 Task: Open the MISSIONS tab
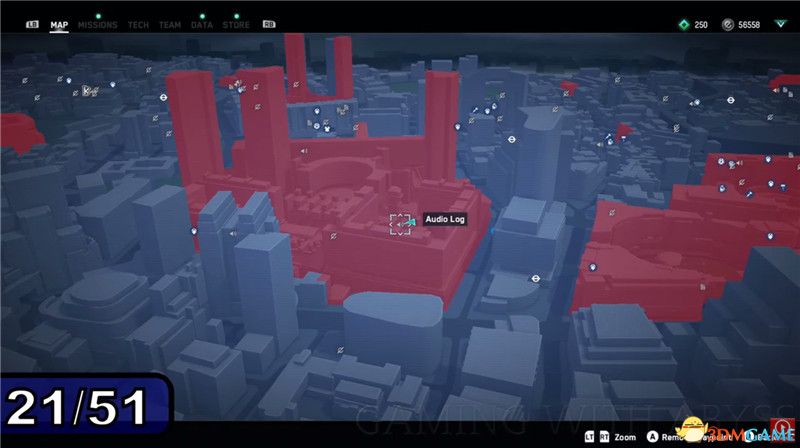(x=97, y=25)
